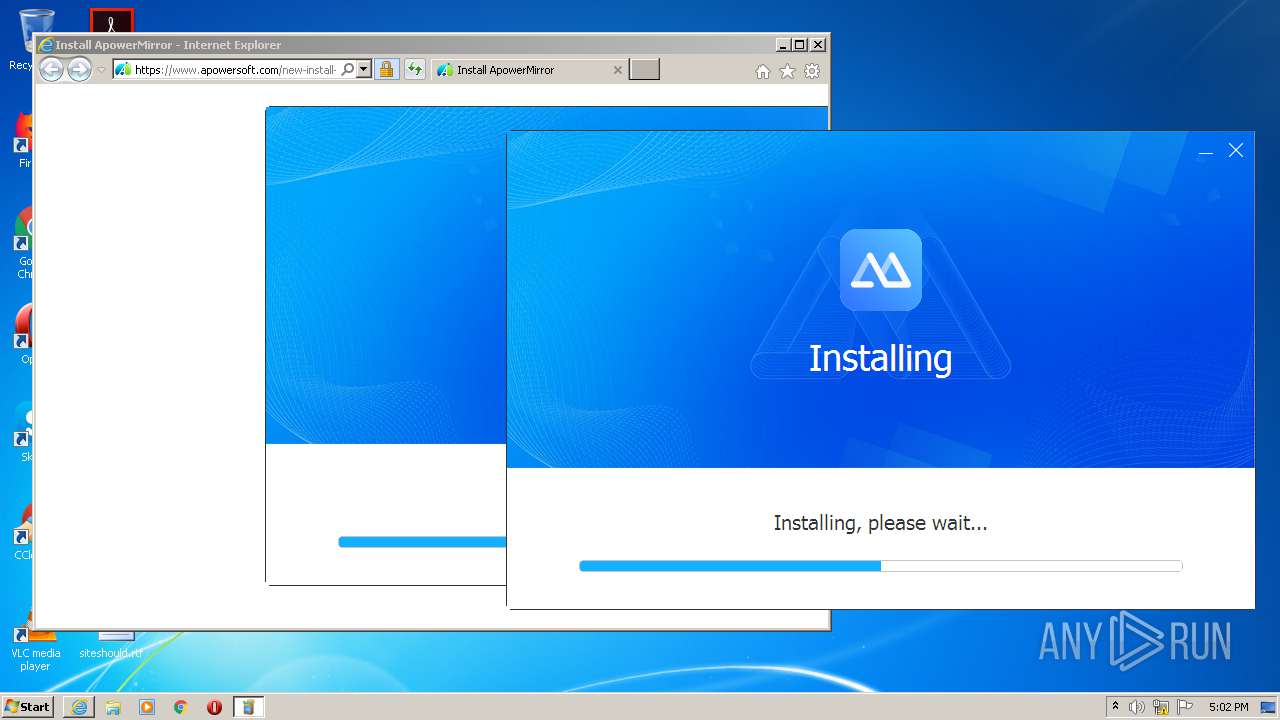Image resolution: width=1280 pixels, height=720 pixels.
Task: Click the 'Installing, please wait...' text
Action: [x=880, y=523]
